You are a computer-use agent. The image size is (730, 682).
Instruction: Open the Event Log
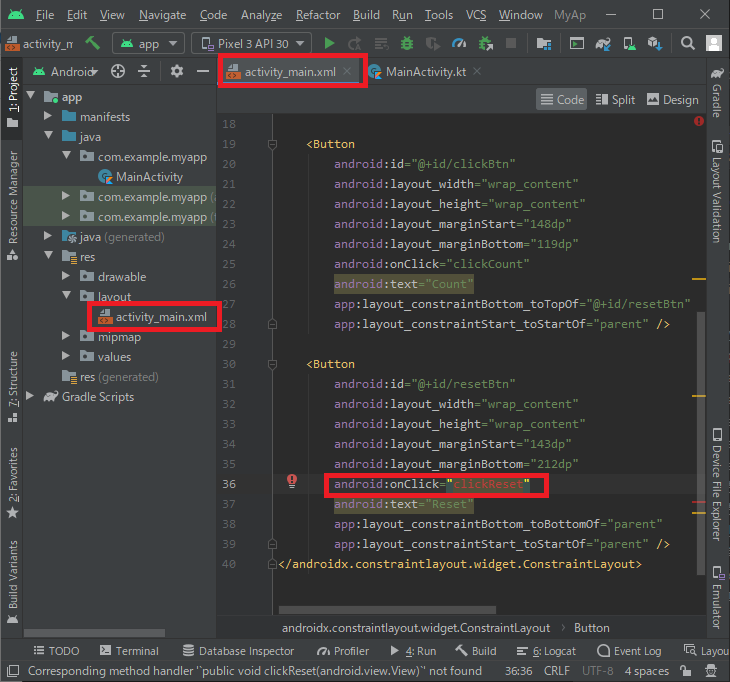[629, 651]
